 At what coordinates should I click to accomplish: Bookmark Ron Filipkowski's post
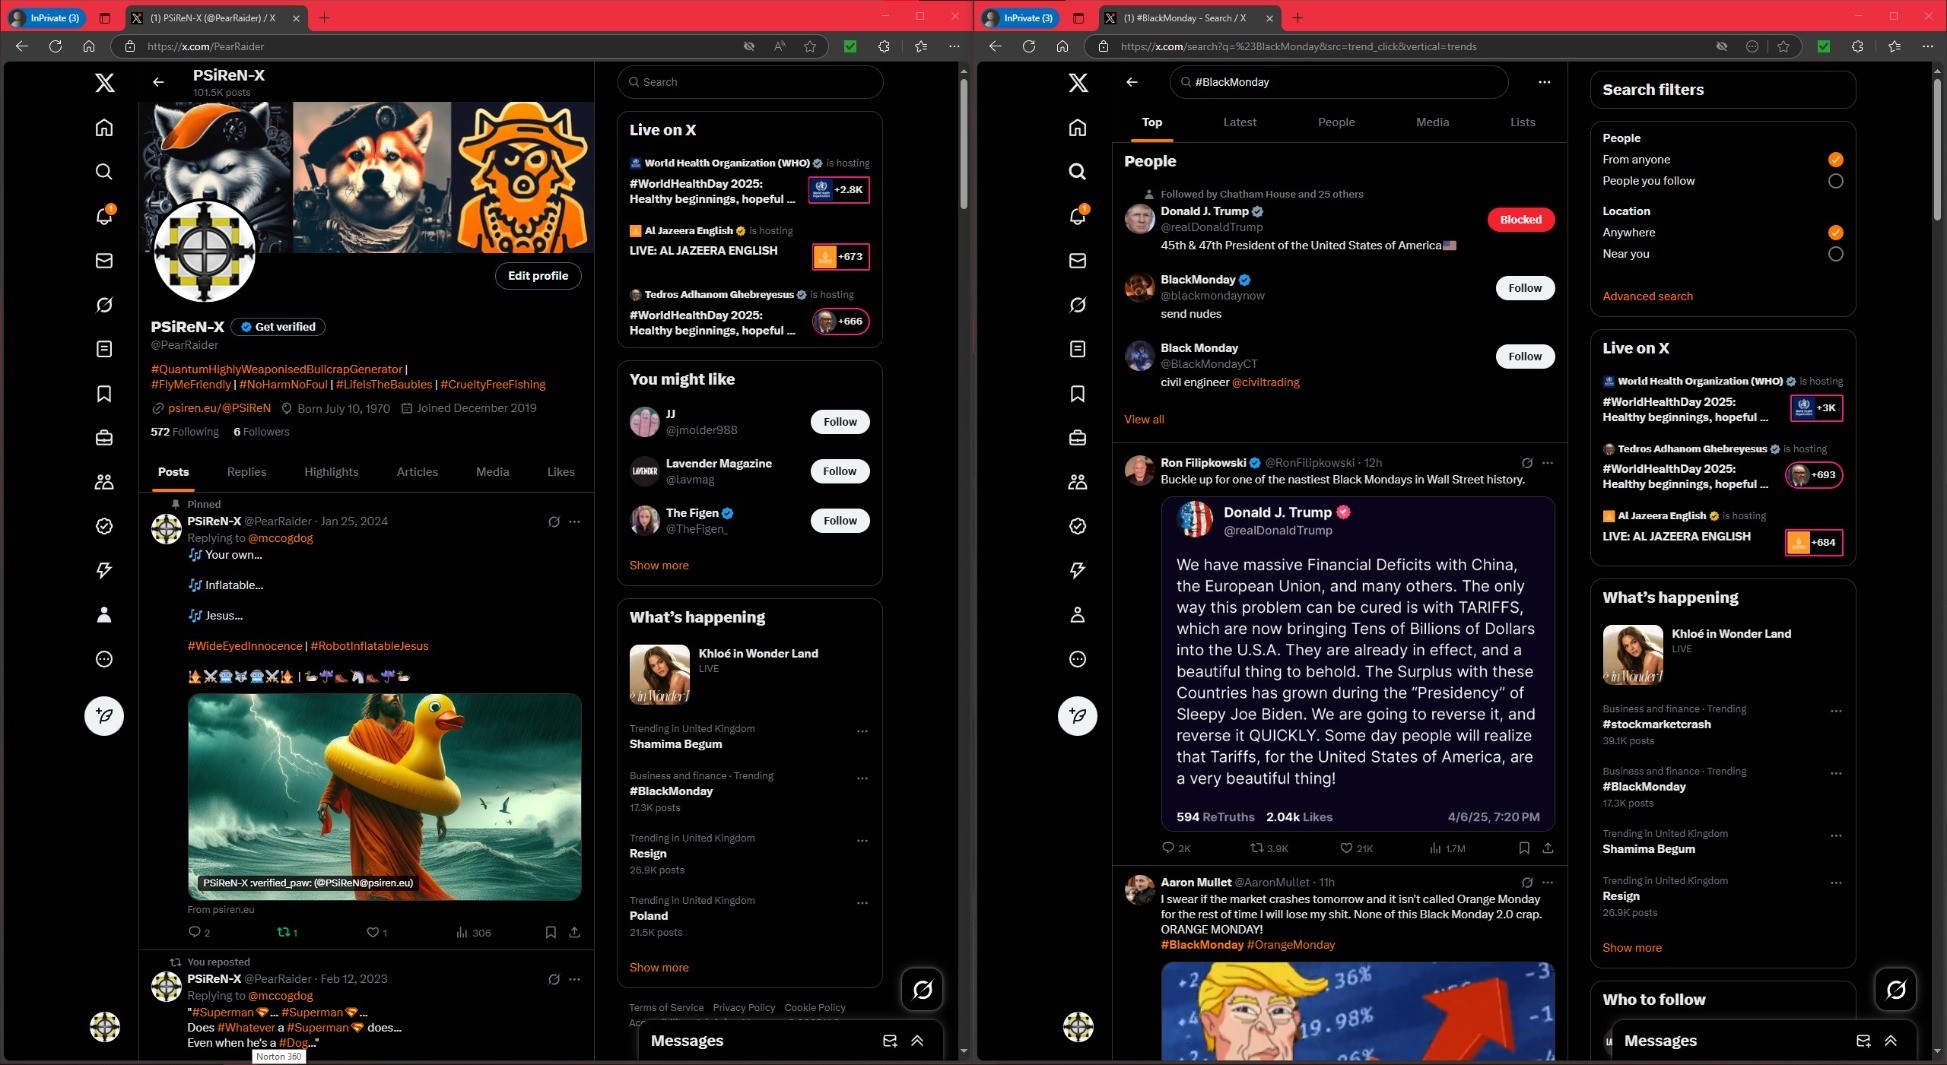1524,848
